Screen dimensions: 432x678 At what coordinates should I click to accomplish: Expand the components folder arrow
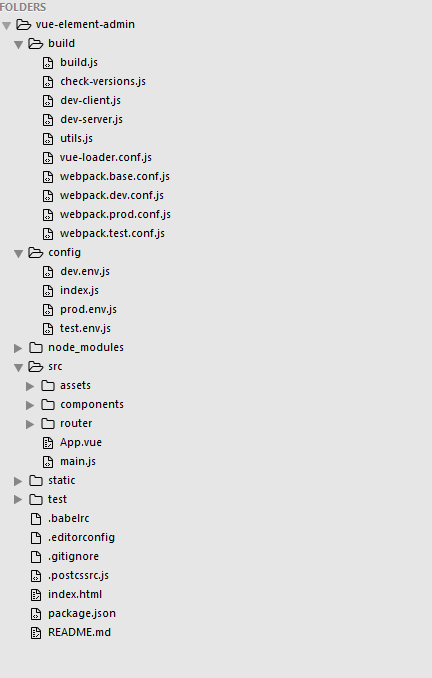[30, 405]
